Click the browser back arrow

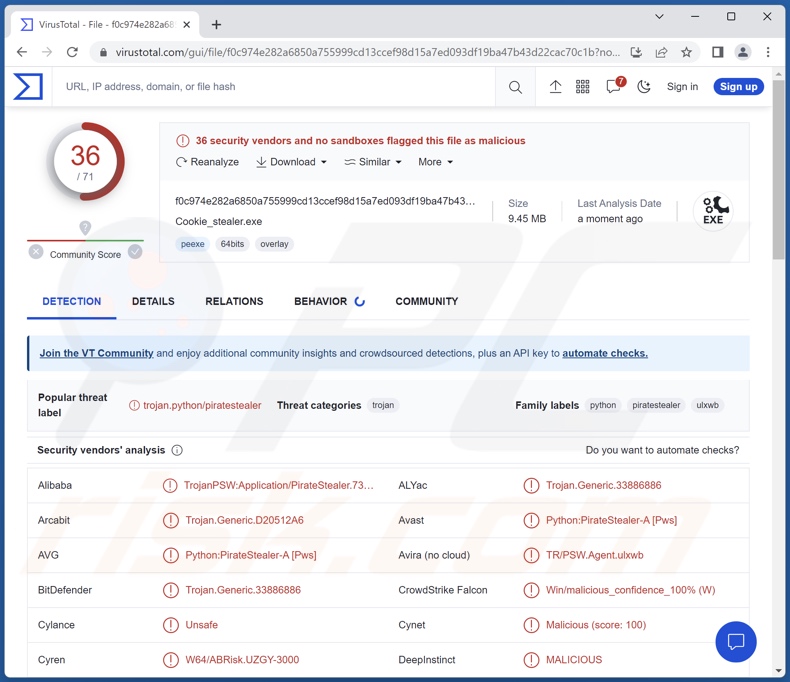22,52
